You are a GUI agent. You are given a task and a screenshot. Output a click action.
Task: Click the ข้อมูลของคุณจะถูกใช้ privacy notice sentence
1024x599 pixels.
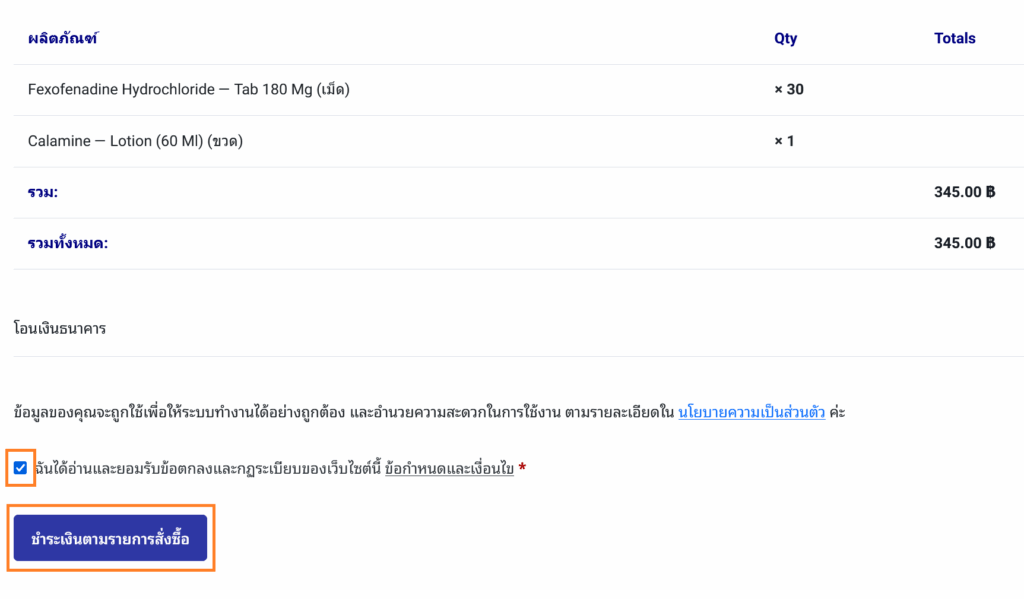[340, 412]
